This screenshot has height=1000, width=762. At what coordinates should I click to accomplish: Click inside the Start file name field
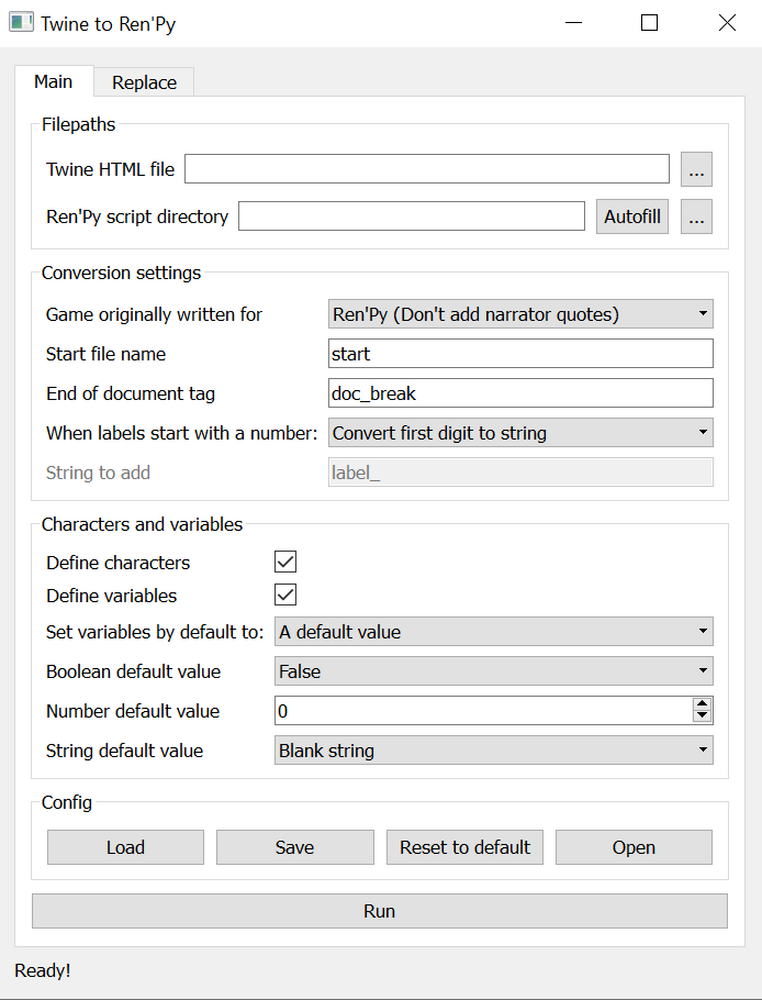tap(520, 353)
